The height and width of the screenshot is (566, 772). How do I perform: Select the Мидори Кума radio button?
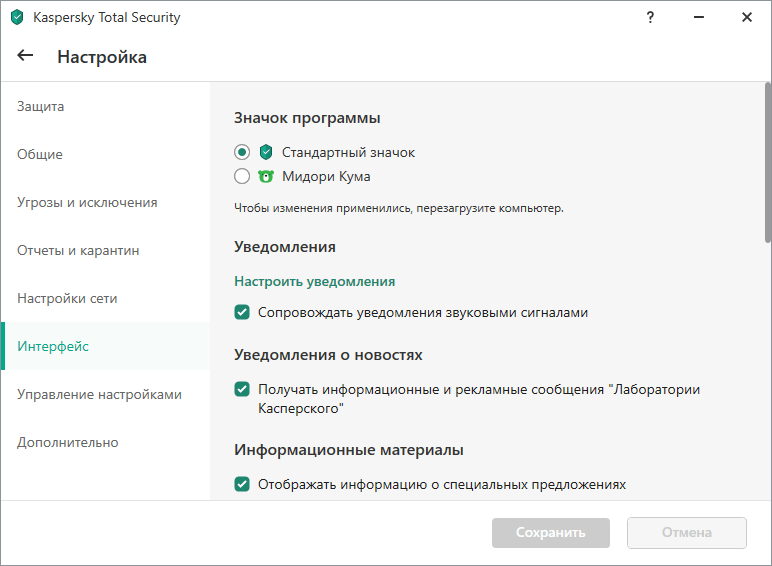pyautogui.click(x=242, y=177)
